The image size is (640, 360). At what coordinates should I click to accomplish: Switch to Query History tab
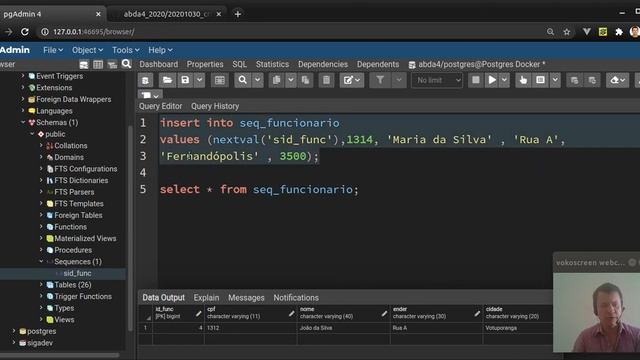click(x=215, y=106)
